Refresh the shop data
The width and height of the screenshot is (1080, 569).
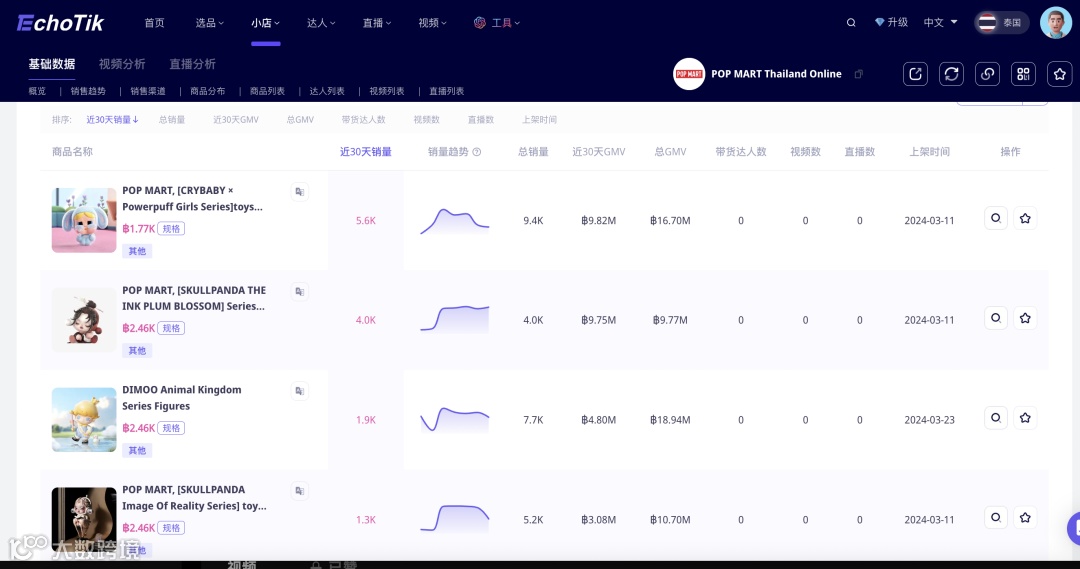(x=951, y=74)
